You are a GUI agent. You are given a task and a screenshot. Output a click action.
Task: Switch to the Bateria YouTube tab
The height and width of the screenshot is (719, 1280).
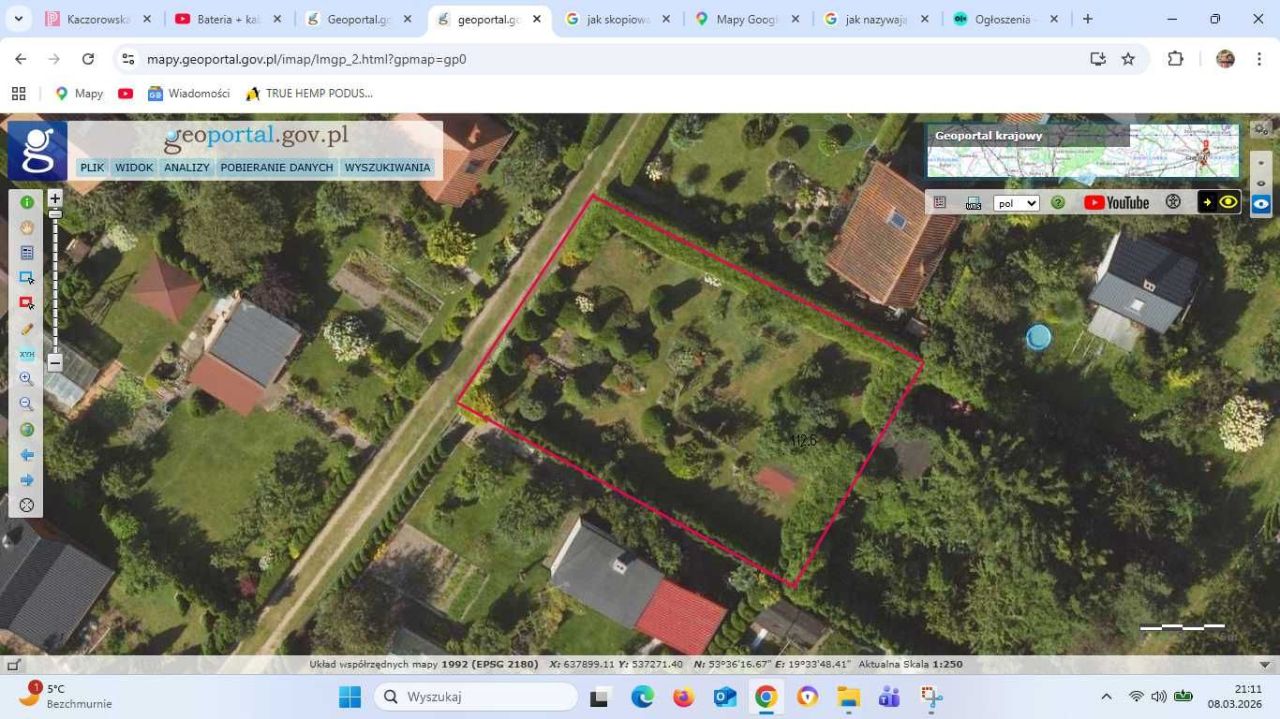pos(229,19)
